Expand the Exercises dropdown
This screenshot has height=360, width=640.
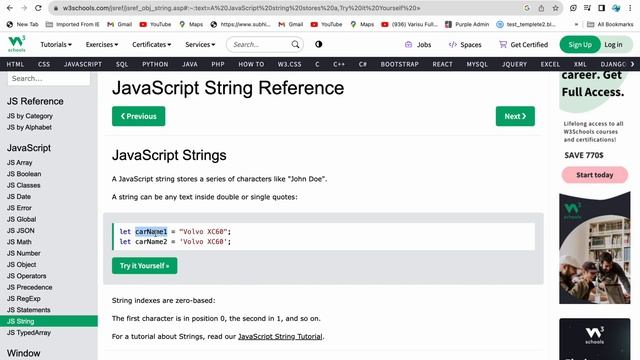(x=102, y=44)
